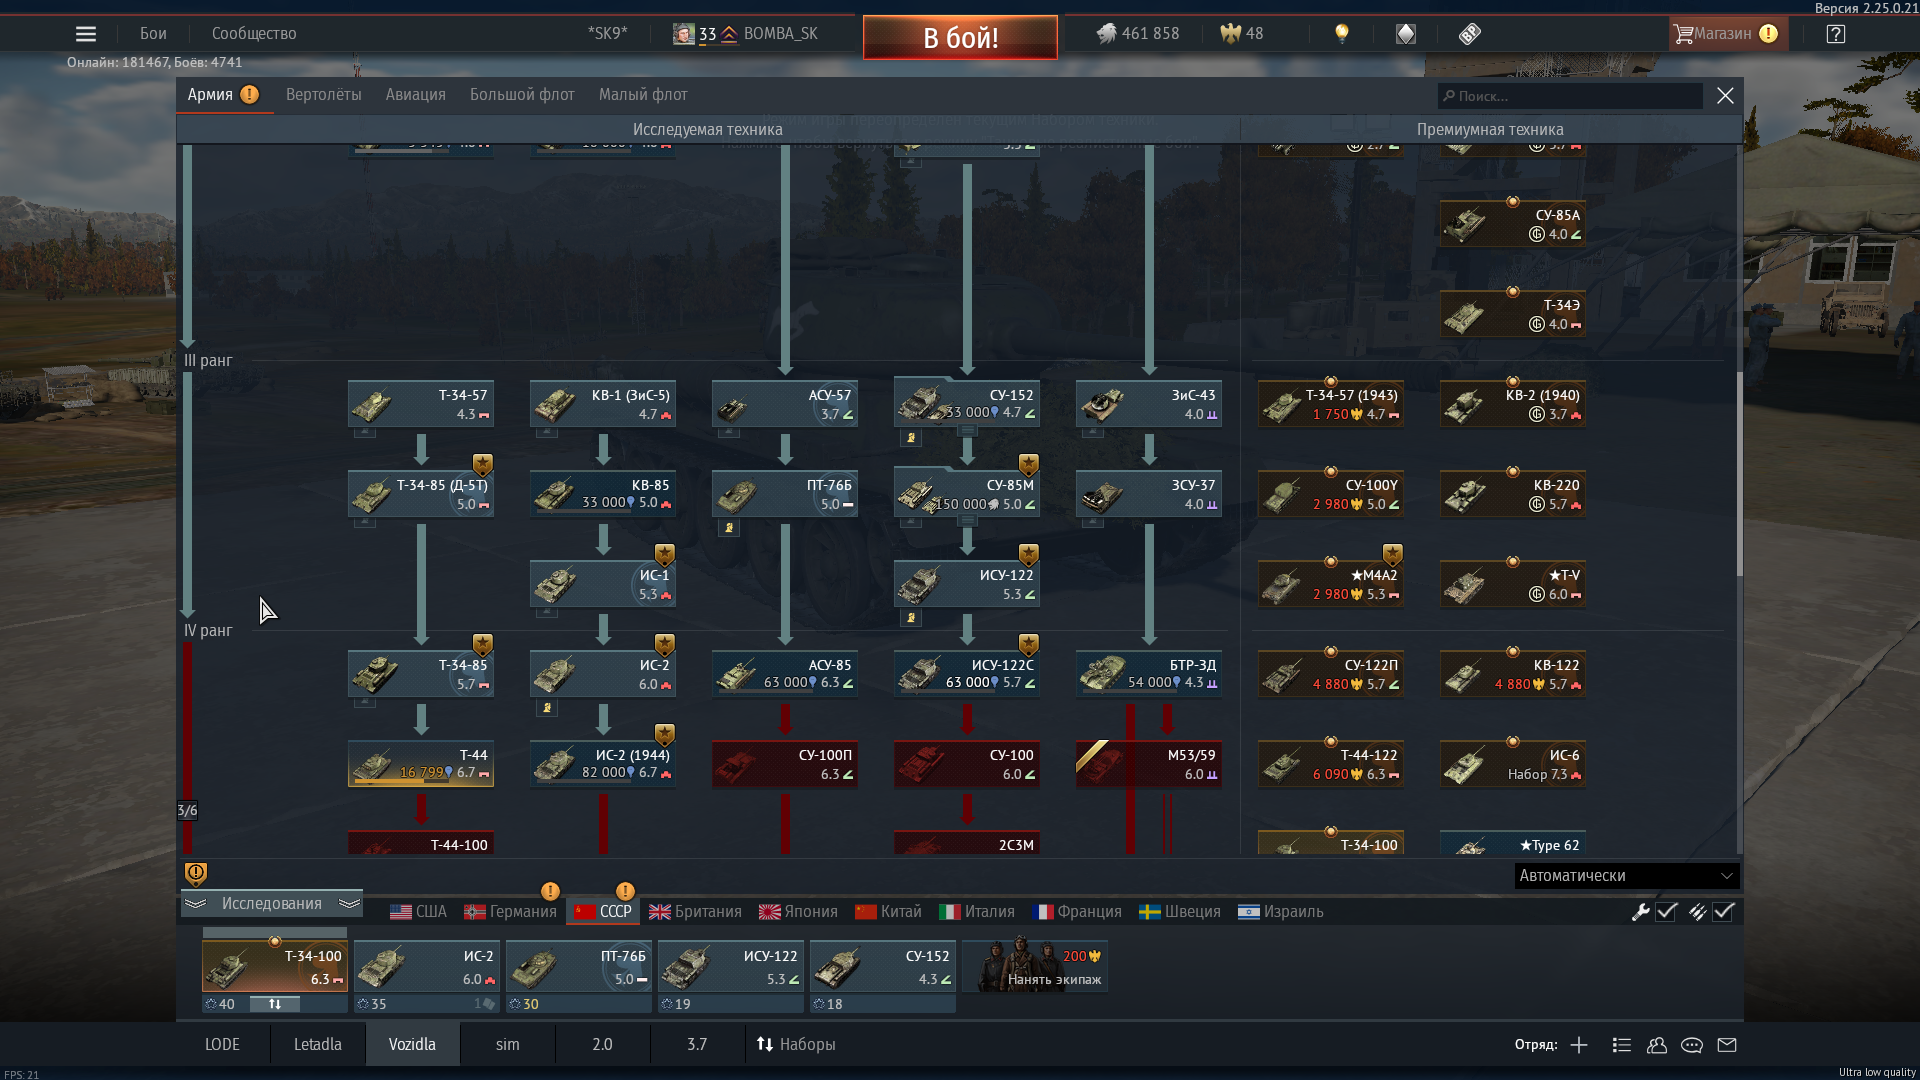1920x1080 pixels.
Task: Select the СУ-100У premium card
Action: [1331, 494]
